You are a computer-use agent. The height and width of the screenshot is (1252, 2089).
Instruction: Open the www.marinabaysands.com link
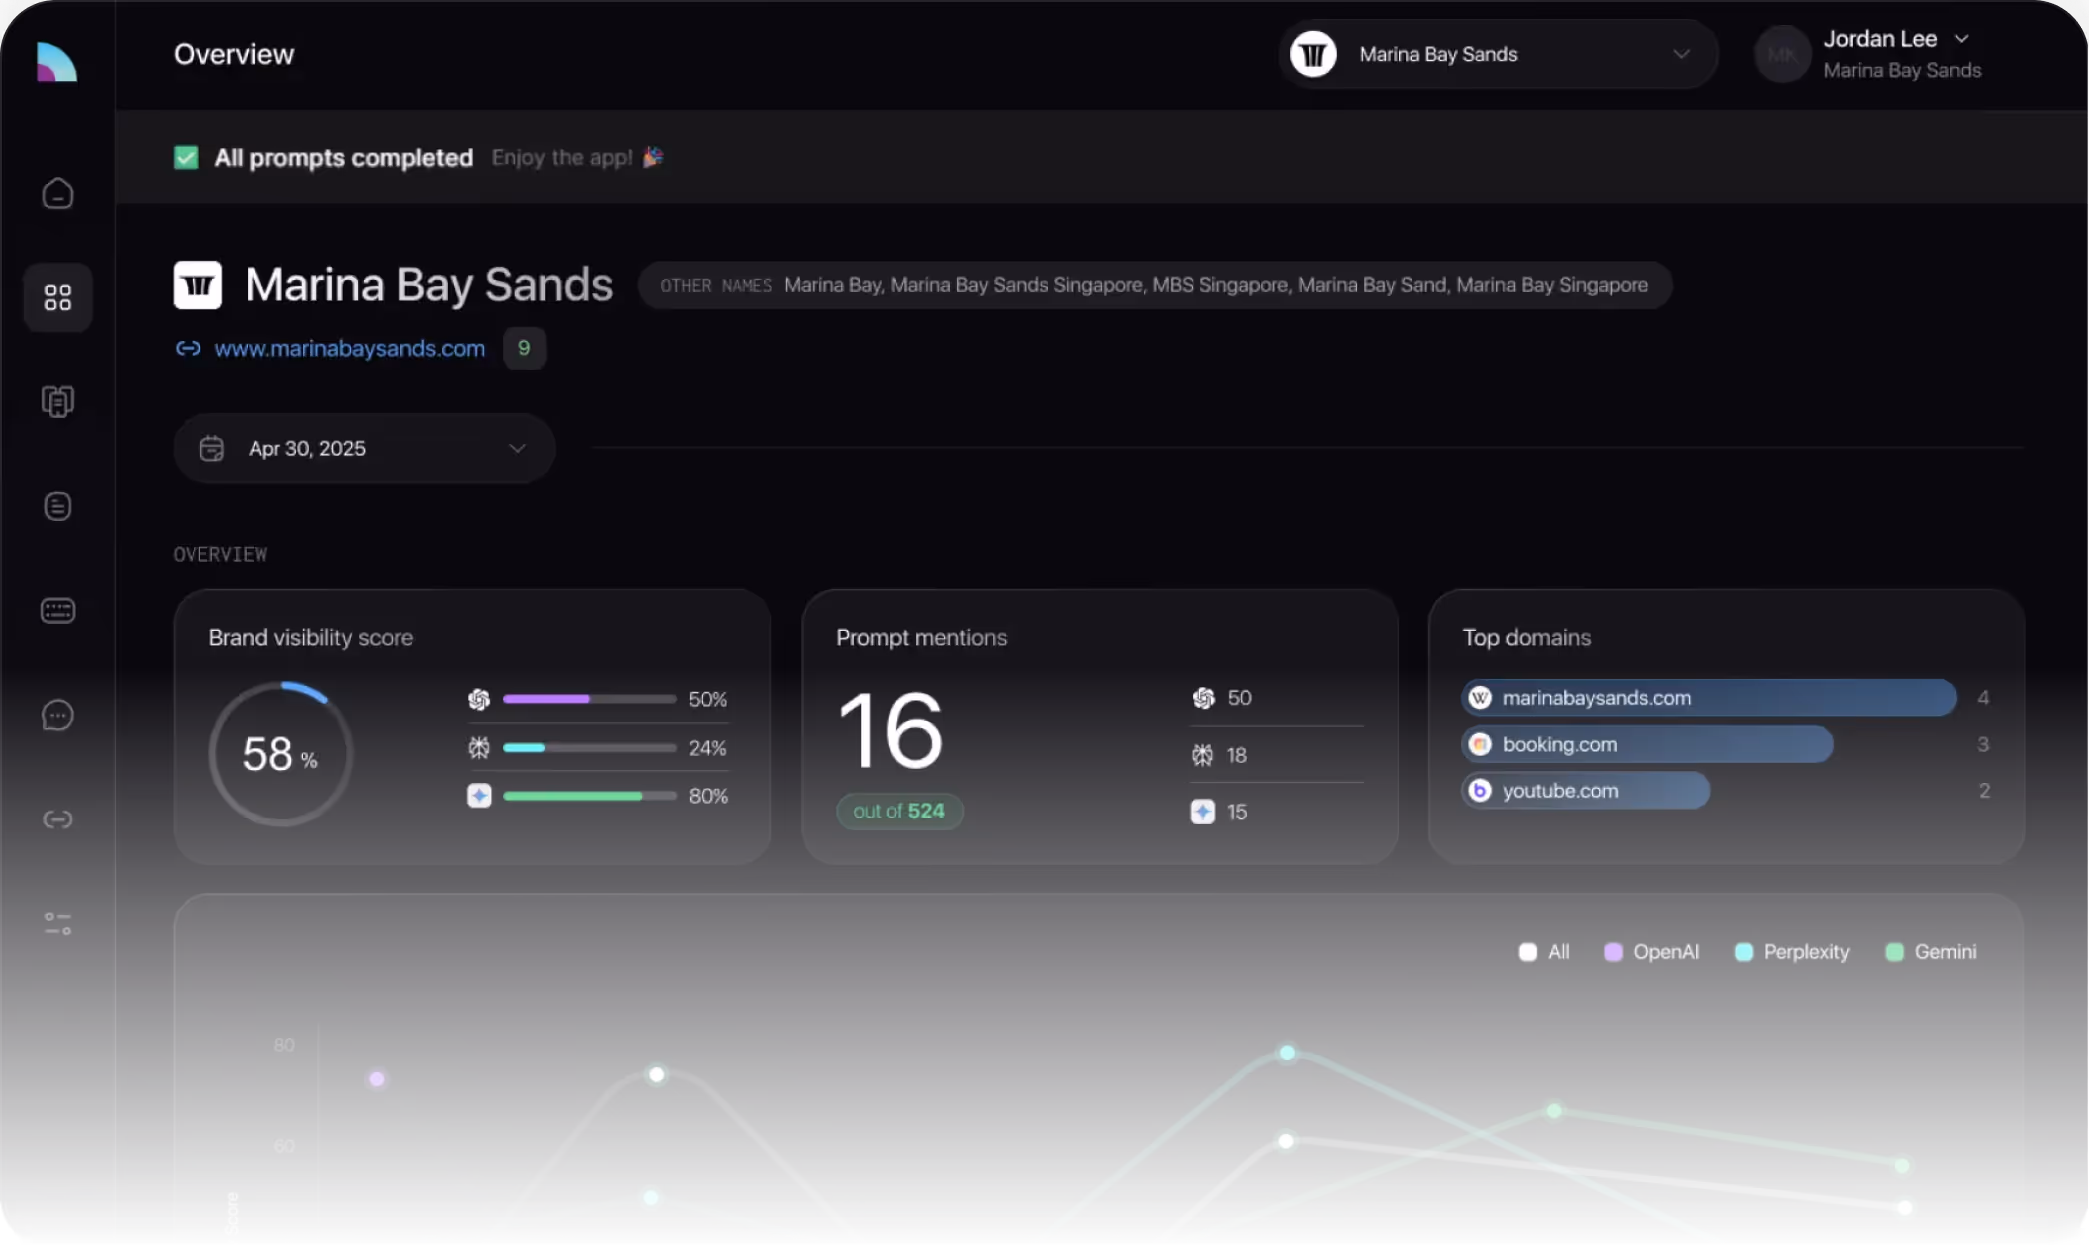[349, 348]
